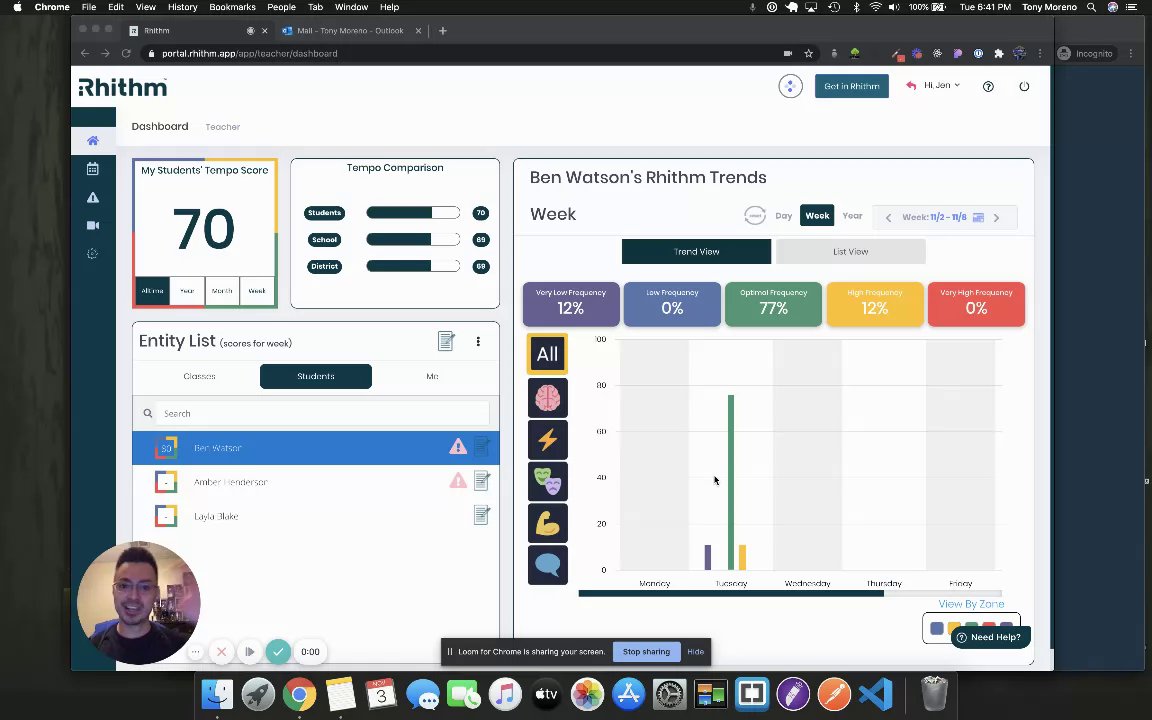This screenshot has height=720, width=1152.
Task: Open Amber Henderson's notes icon
Action: (482, 480)
